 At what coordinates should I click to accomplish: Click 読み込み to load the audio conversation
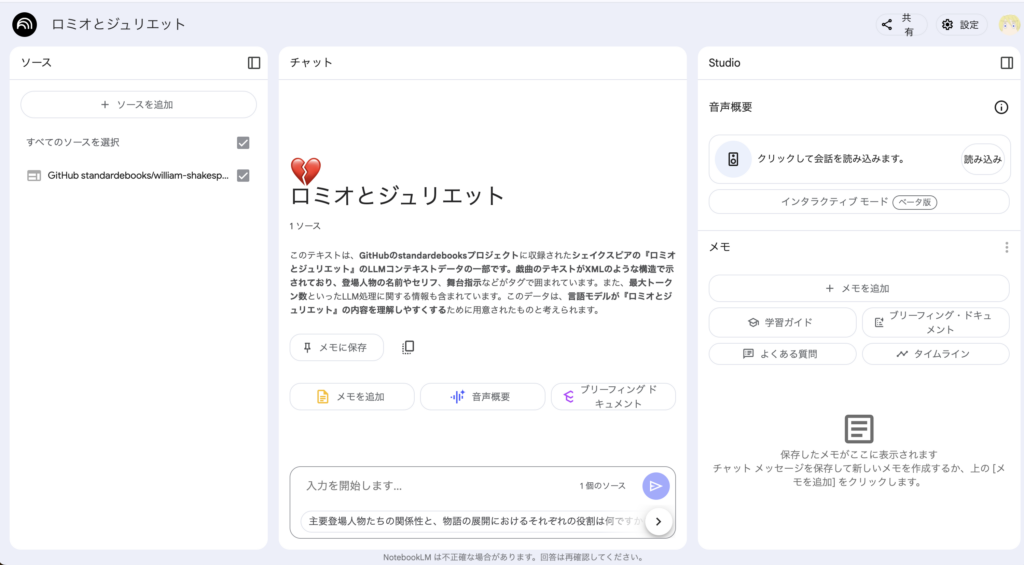[x=982, y=159]
